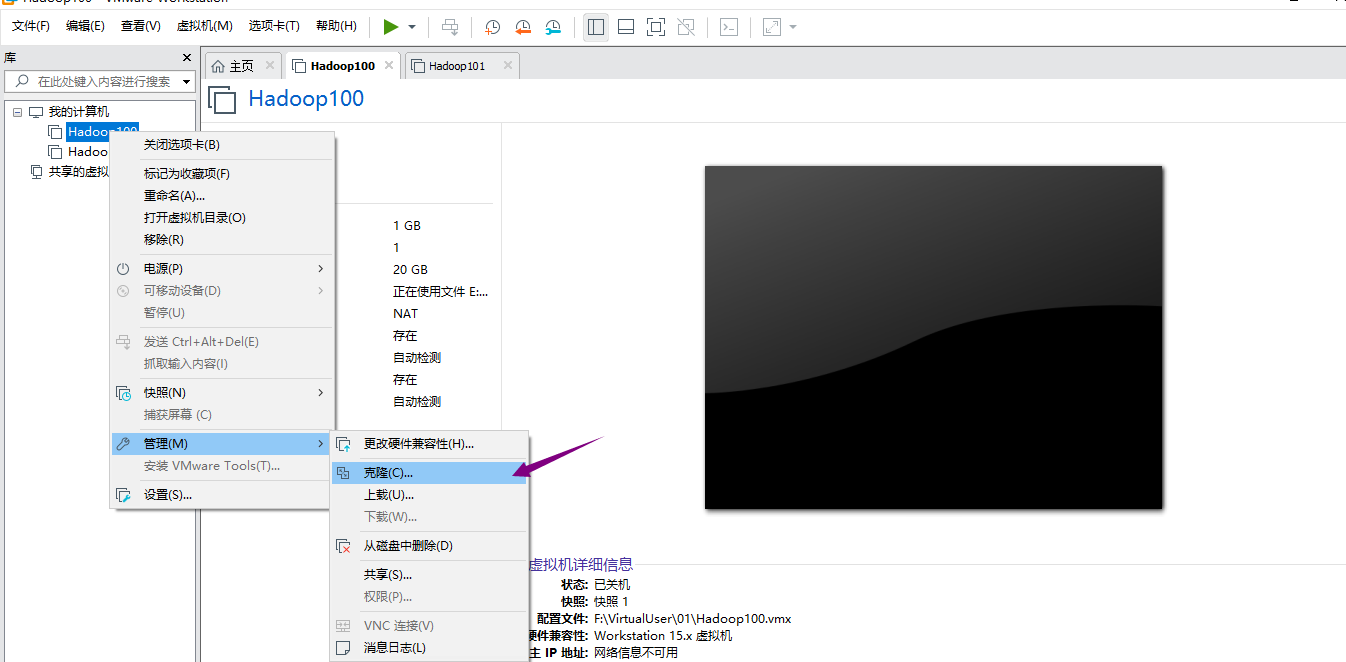The image size is (1346, 662).
Task: Click the snapshot icon beside 快照(N)
Action: click(x=124, y=393)
